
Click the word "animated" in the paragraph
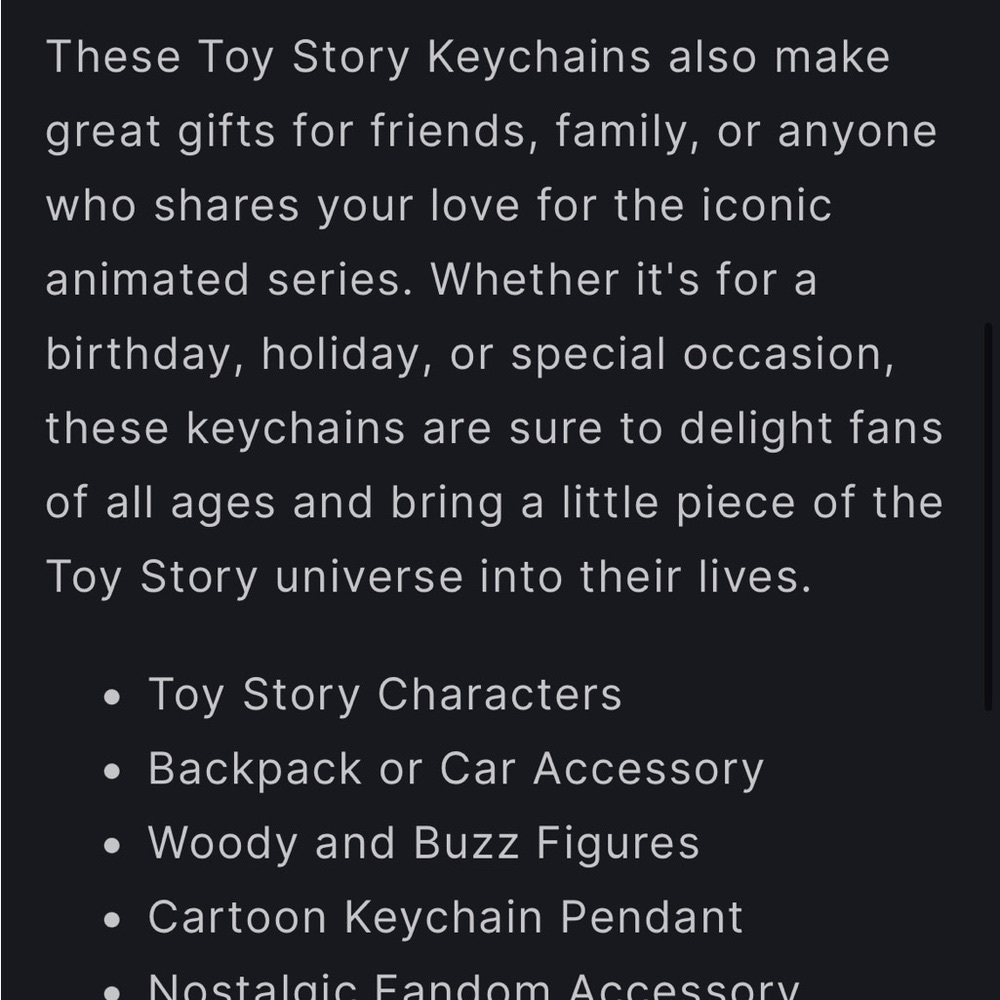(x=147, y=280)
